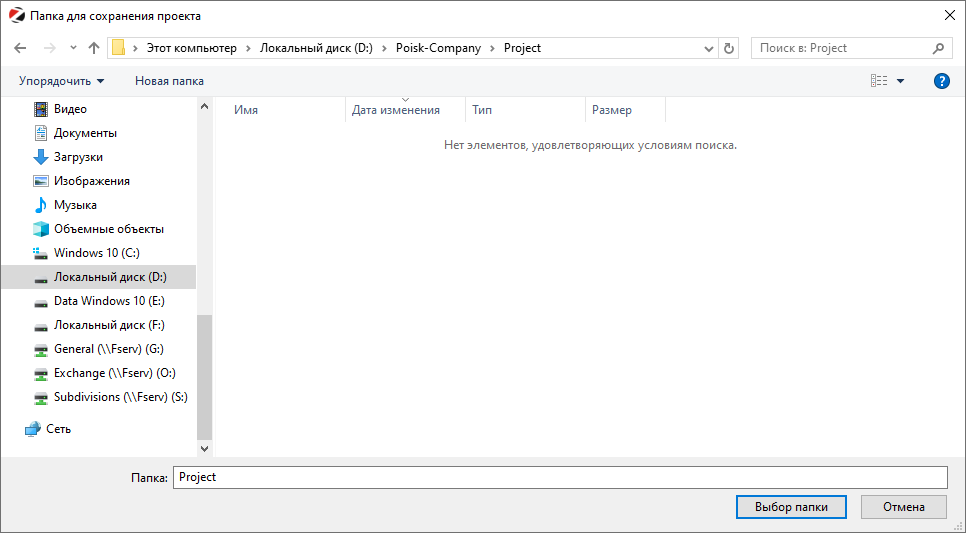
Task: Click the Новая папка button
Action: (x=169, y=81)
